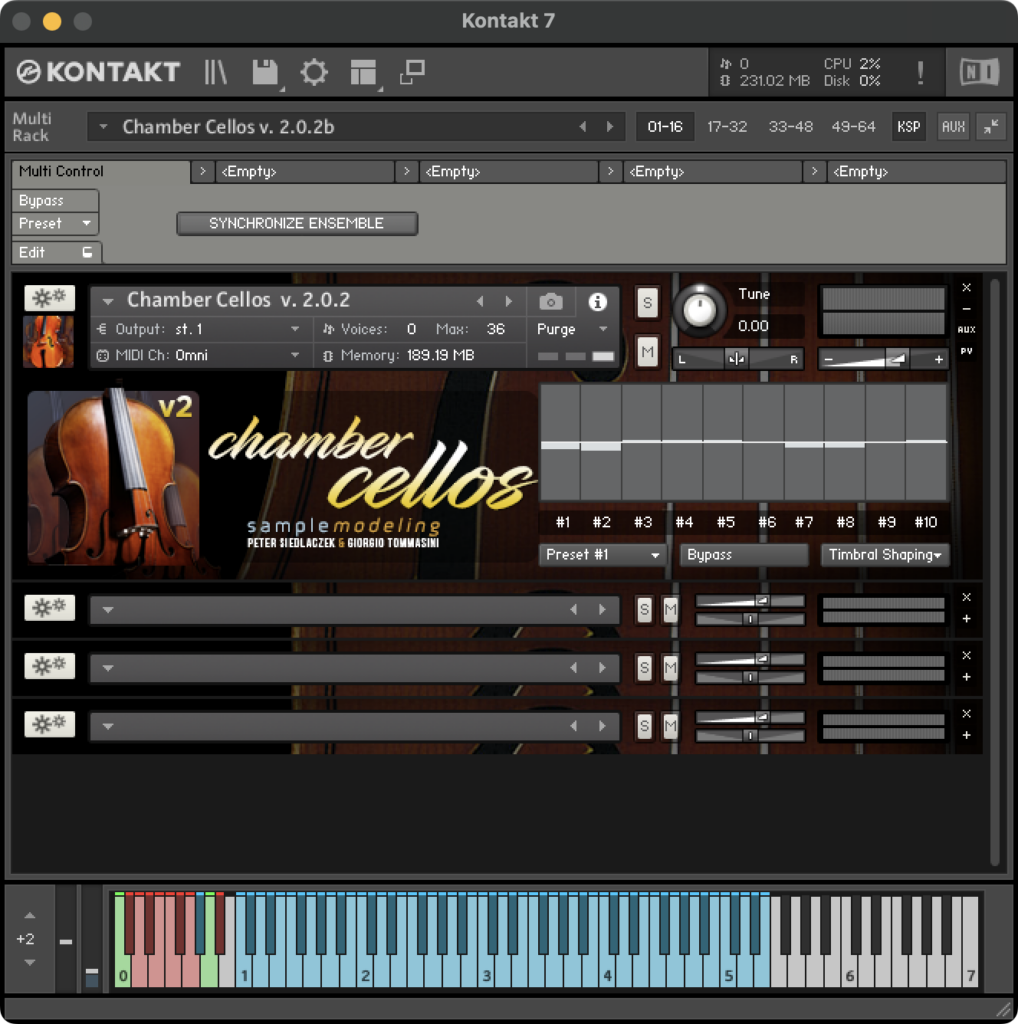
Task: Minimize the Chamber Cellos instrument header
Action: pyautogui.click(x=966, y=308)
